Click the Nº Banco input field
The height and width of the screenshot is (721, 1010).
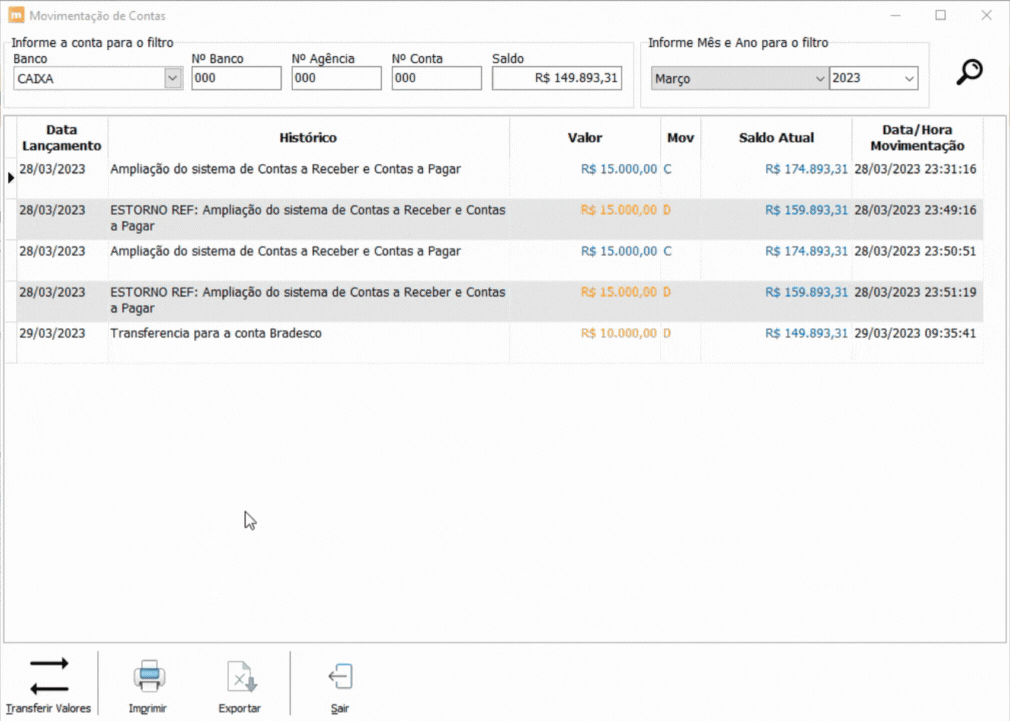pyautogui.click(x=236, y=78)
